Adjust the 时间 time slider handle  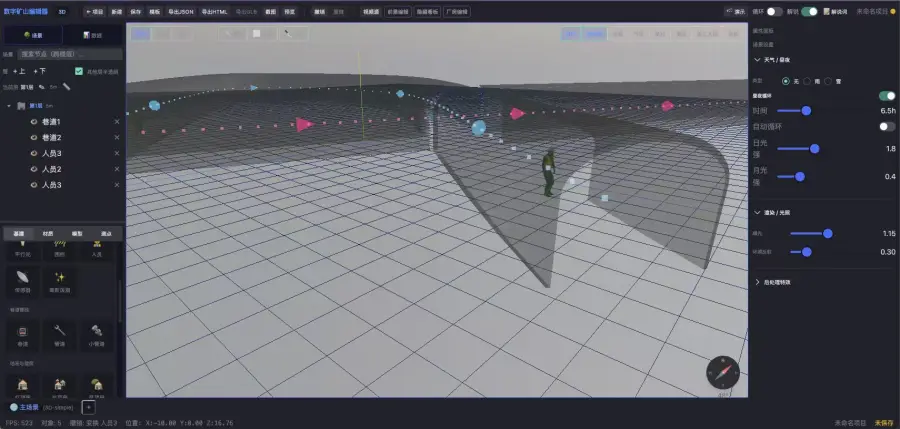point(806,110)
